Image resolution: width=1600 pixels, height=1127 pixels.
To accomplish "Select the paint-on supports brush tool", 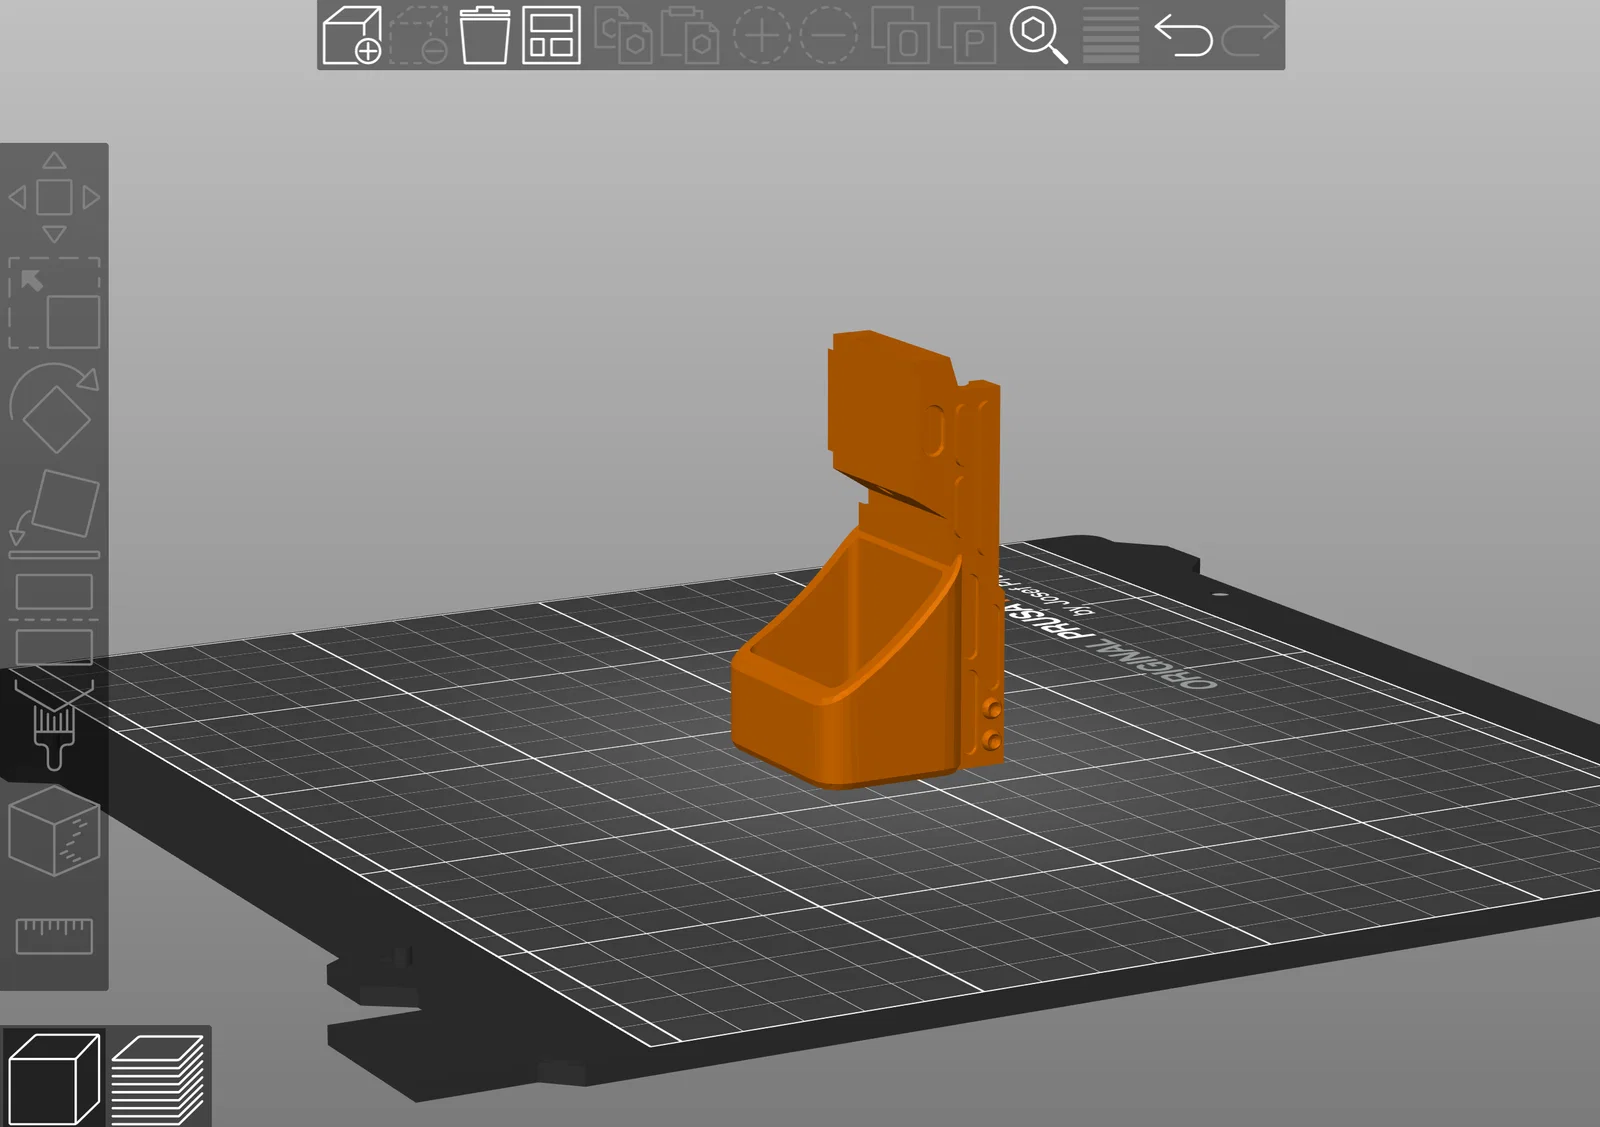I will [x=54, y=725].
